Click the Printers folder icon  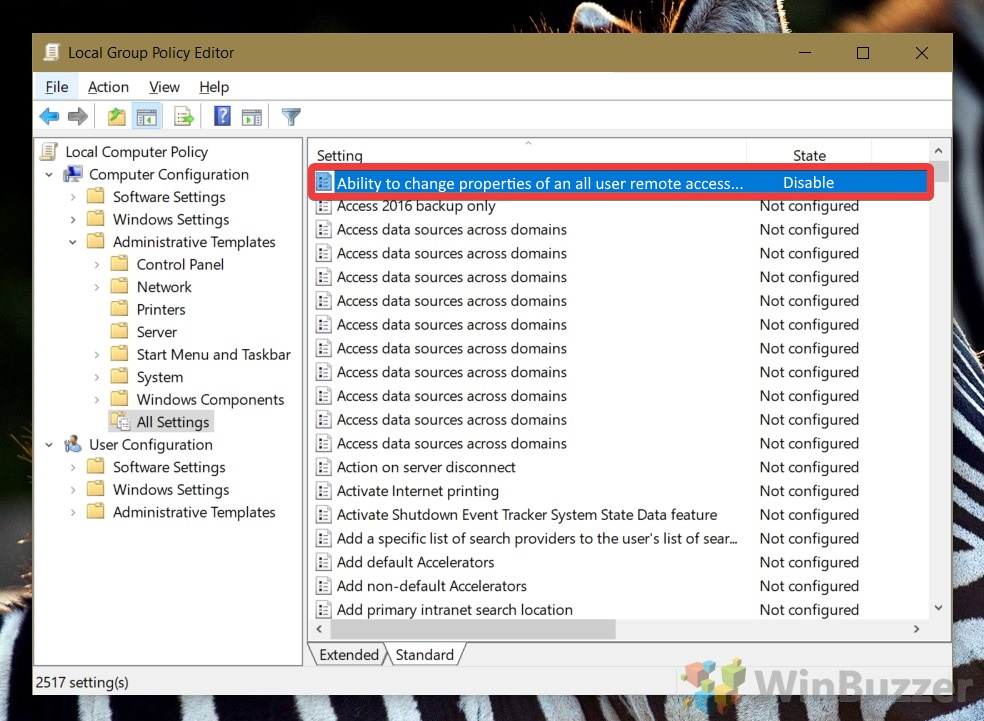[119, 309]
